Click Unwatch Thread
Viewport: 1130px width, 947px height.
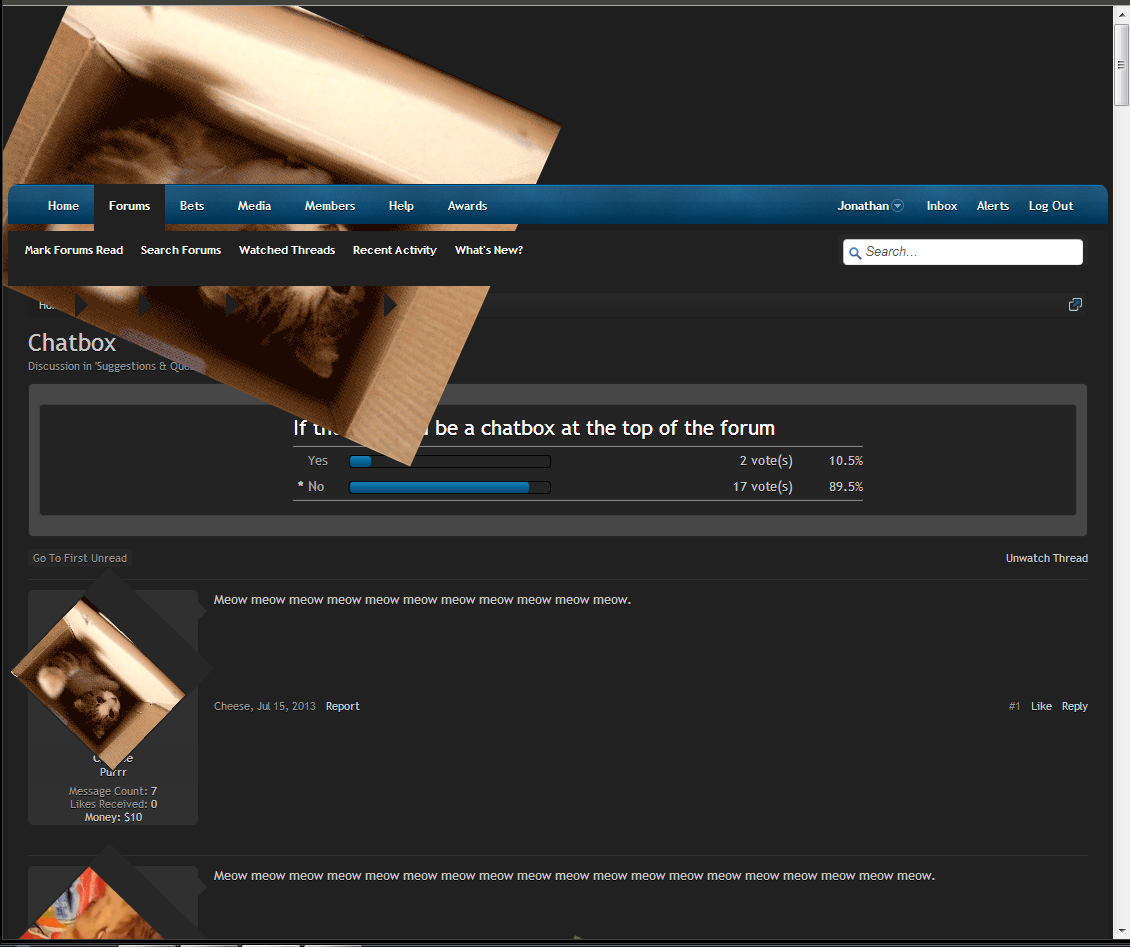(x=1047, y=558)
